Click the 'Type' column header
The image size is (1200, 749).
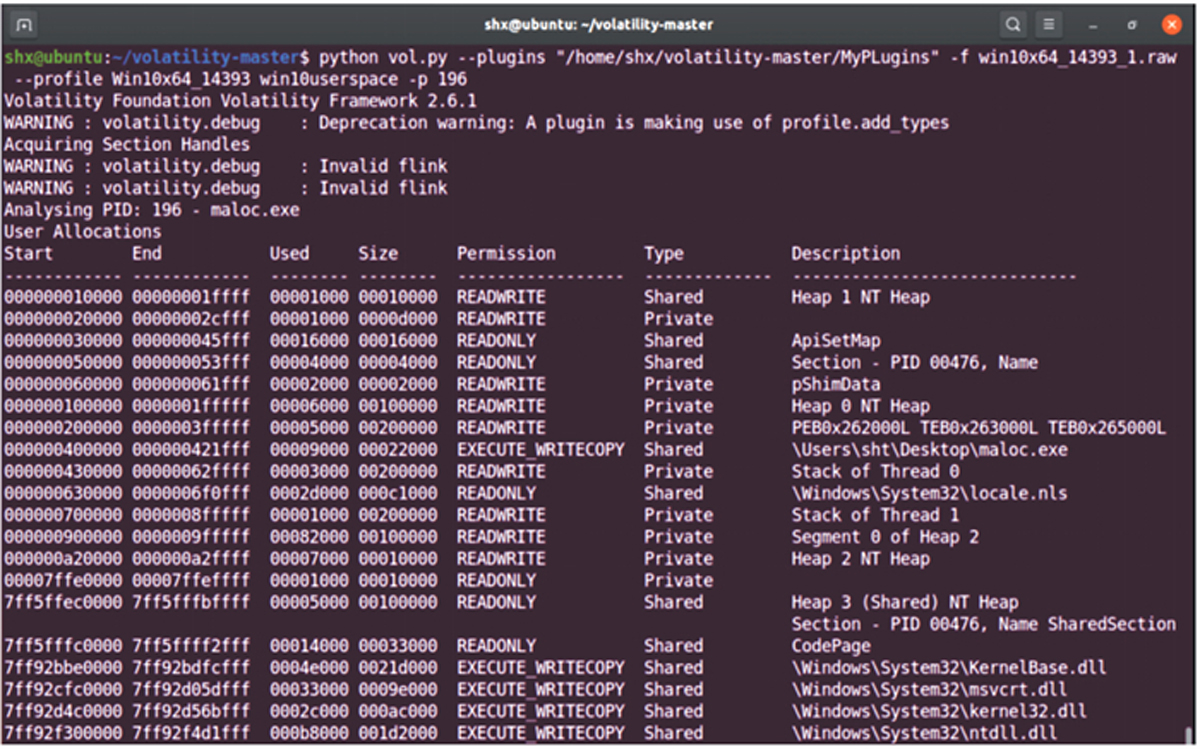tap(664, 254)
